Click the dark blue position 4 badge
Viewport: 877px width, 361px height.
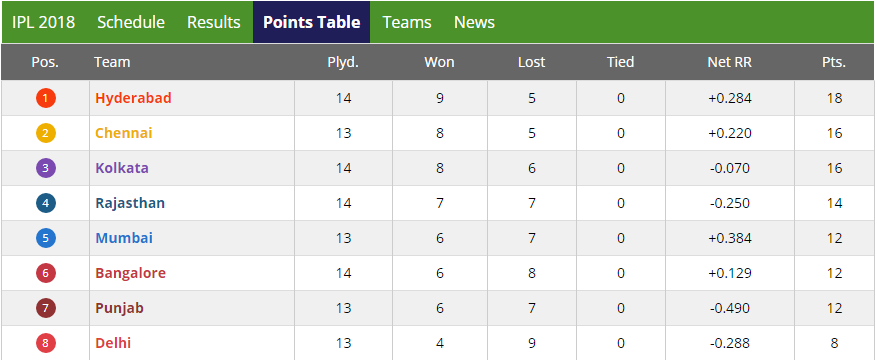click(x=45, y=203)
